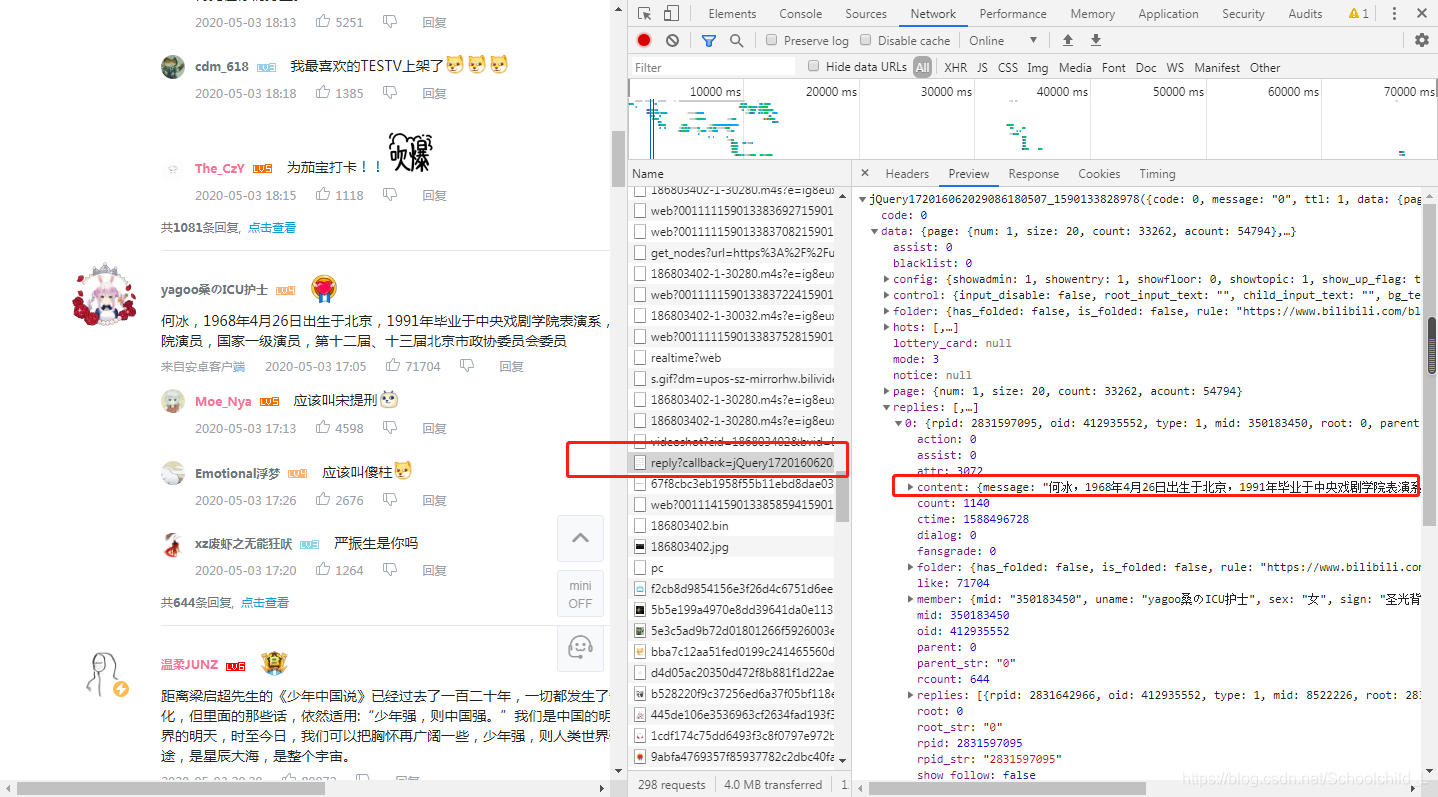Image resolution: width=1438 pixels, height=797 pixels.
Task: Enable Preserve log checkbox
Action: [771, 40]
